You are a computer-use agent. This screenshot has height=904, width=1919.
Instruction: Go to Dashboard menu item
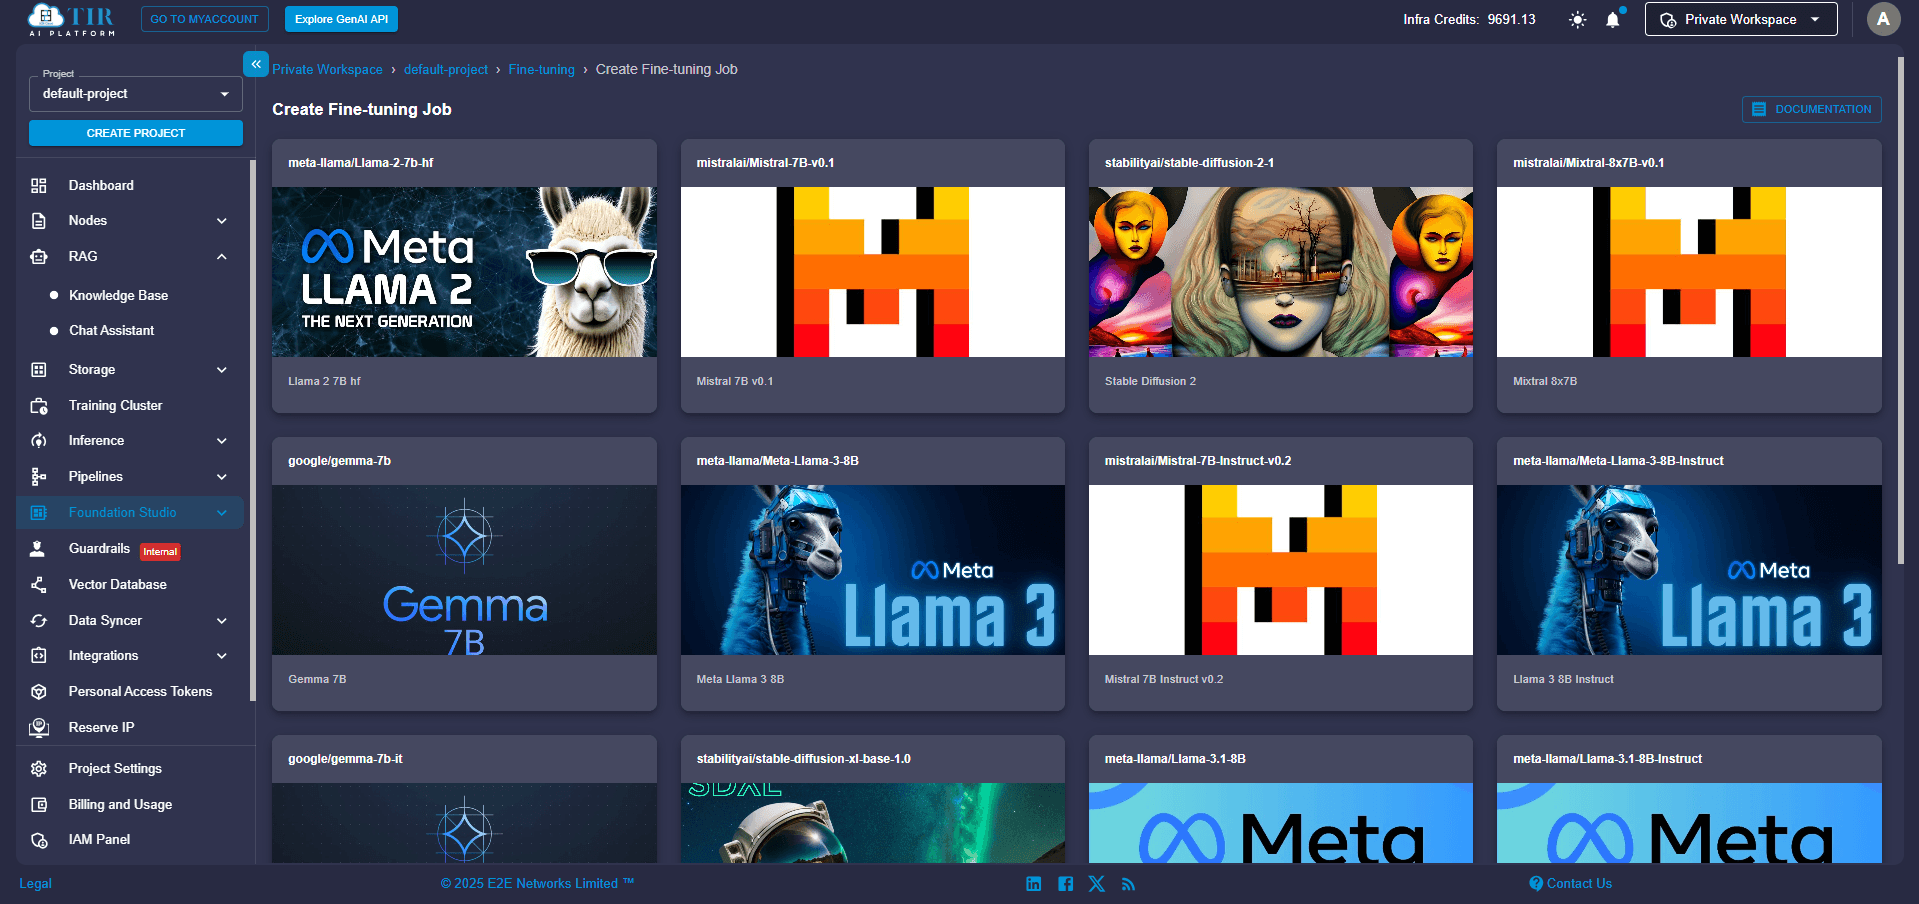[101, 186]
